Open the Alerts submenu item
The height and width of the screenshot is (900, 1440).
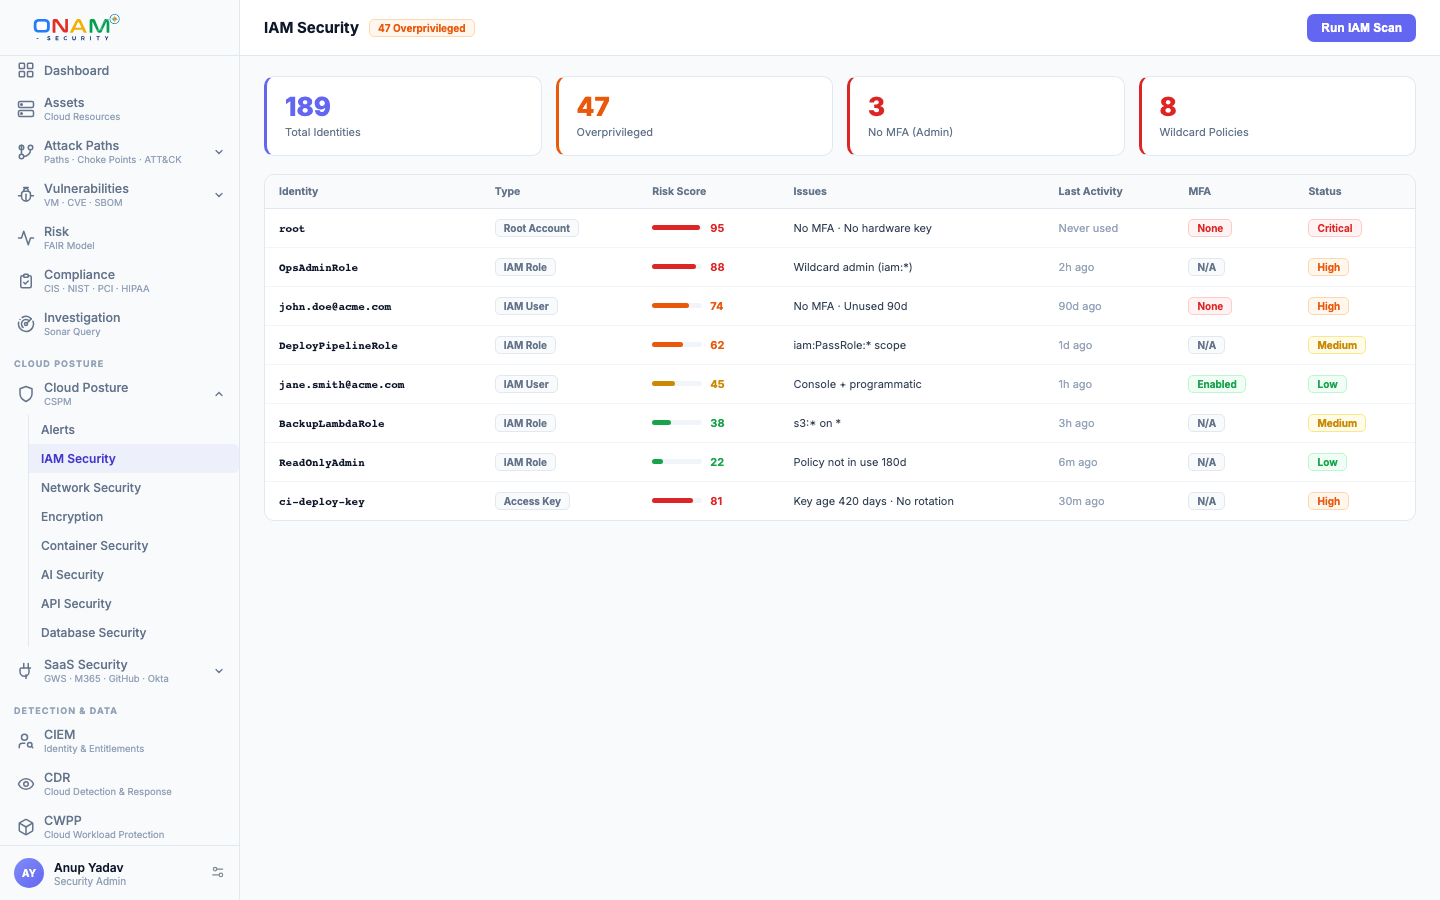(134, 430)
